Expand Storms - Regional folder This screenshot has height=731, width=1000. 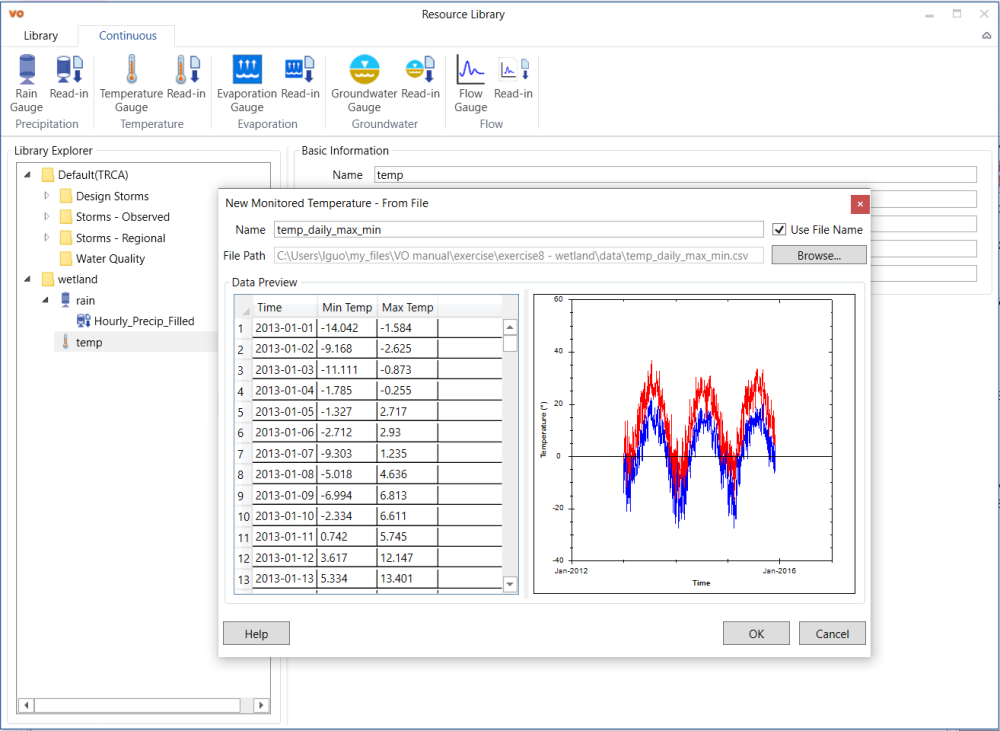click(x=47, y=238)
